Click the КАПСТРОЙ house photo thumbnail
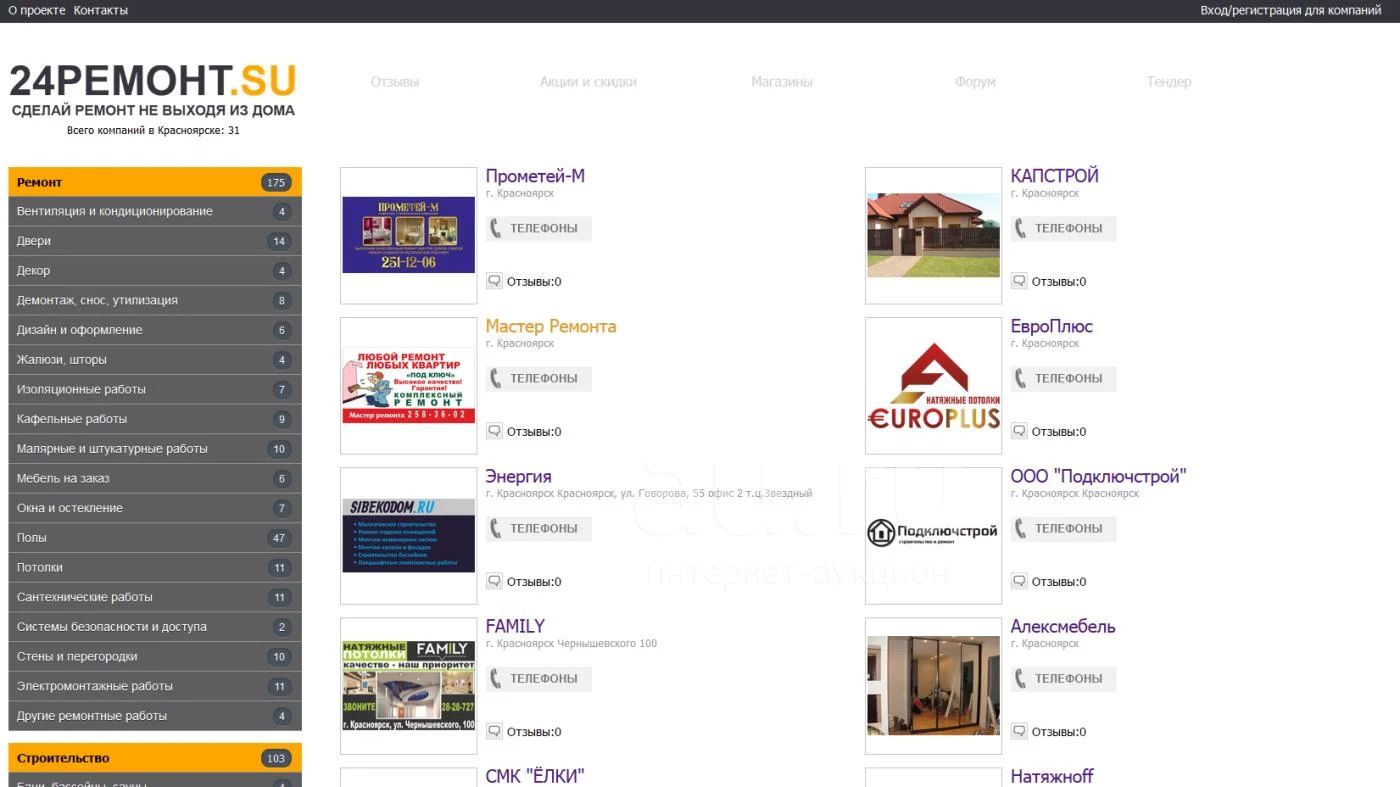Screen dimensions: 1400x787 pos(933,235)
